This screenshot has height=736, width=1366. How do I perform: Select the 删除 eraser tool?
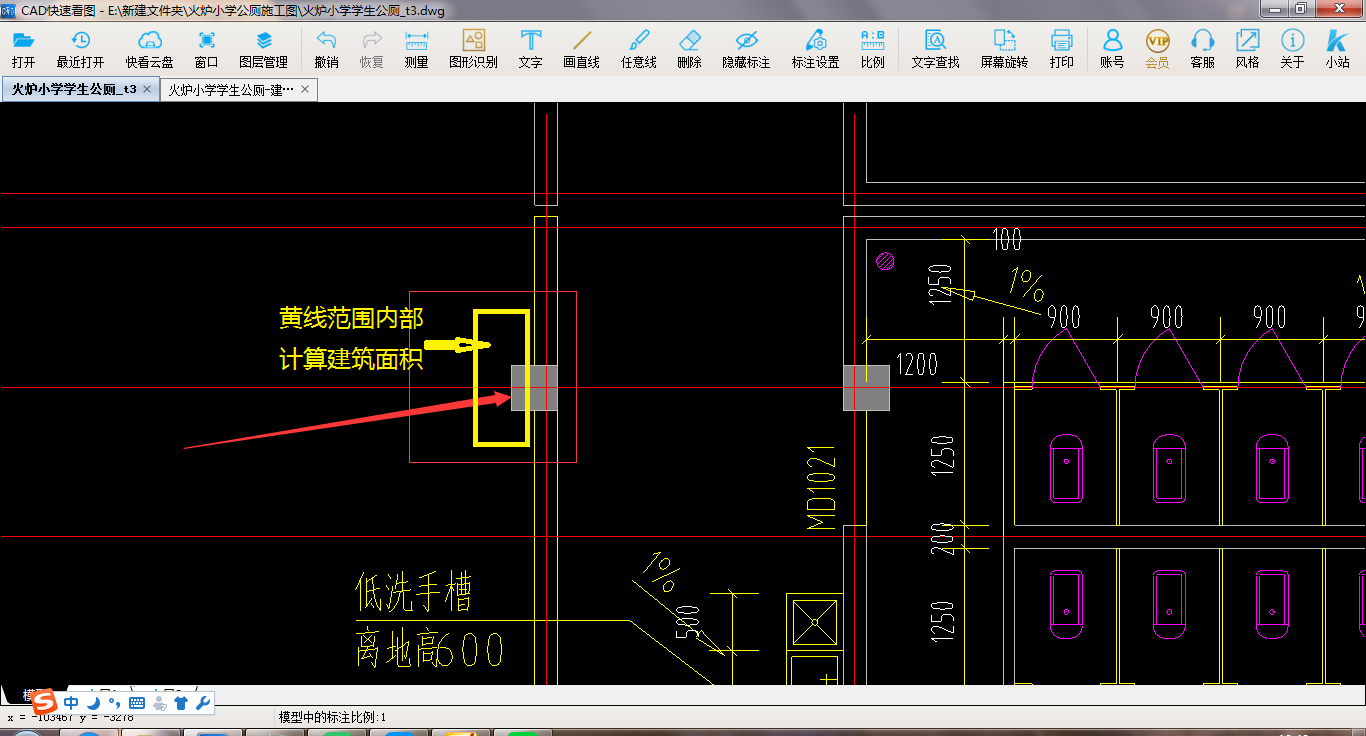tap(689, 49)
